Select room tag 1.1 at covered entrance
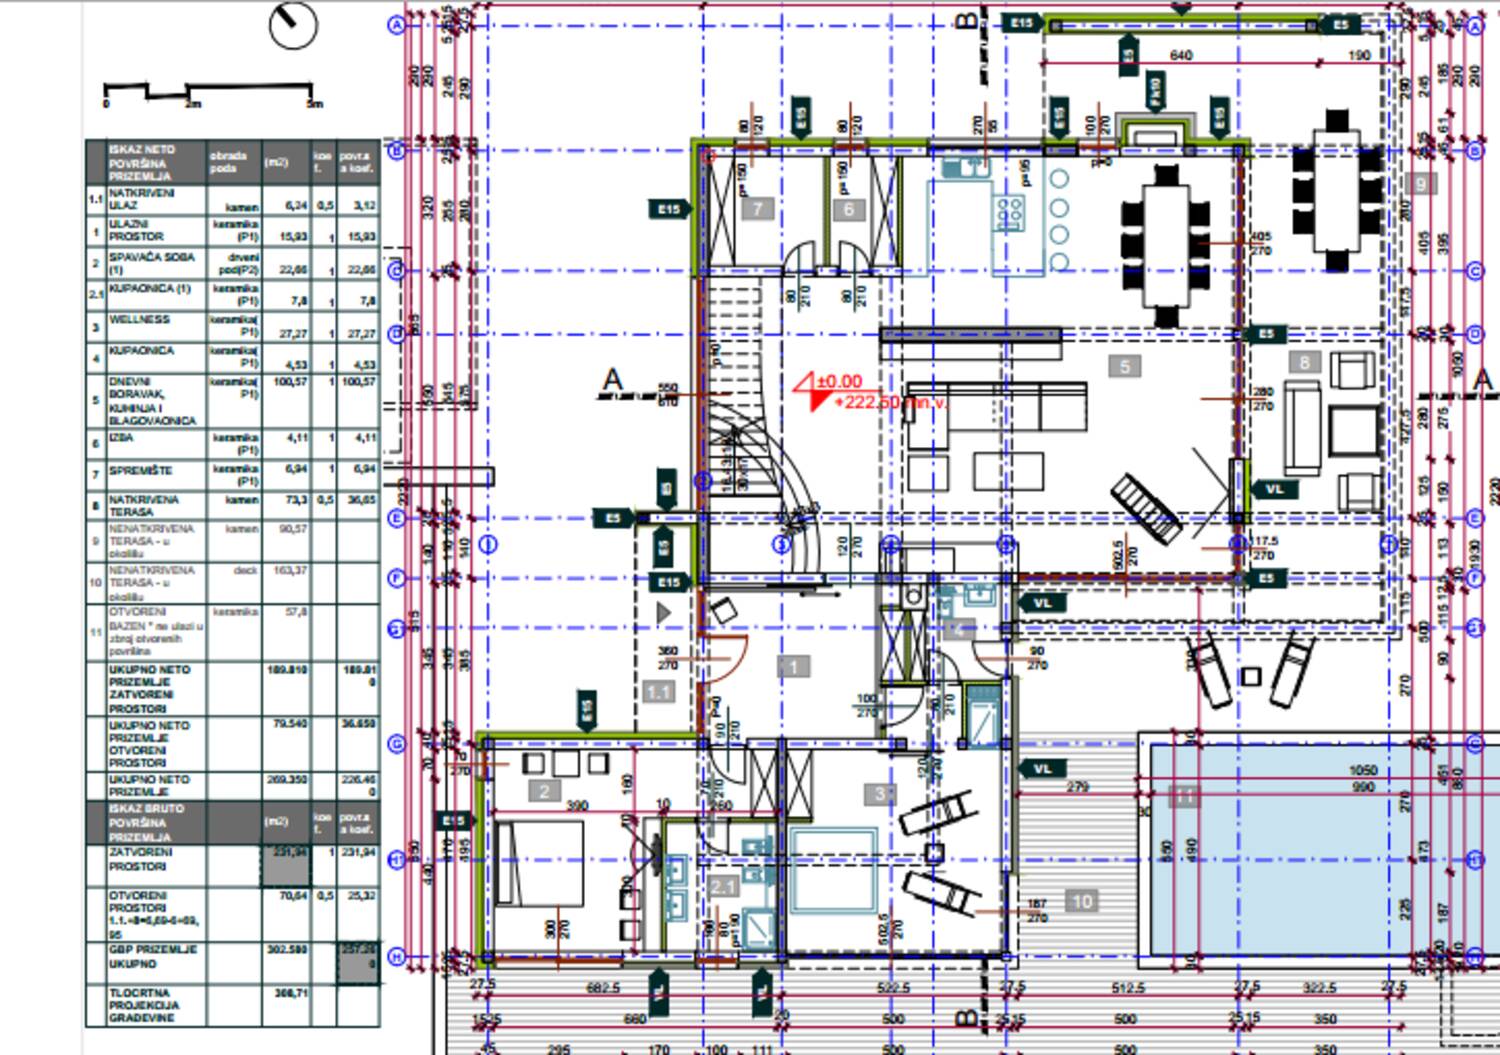This screenshot has width=1500, height=1055. (x=658, y=692)
